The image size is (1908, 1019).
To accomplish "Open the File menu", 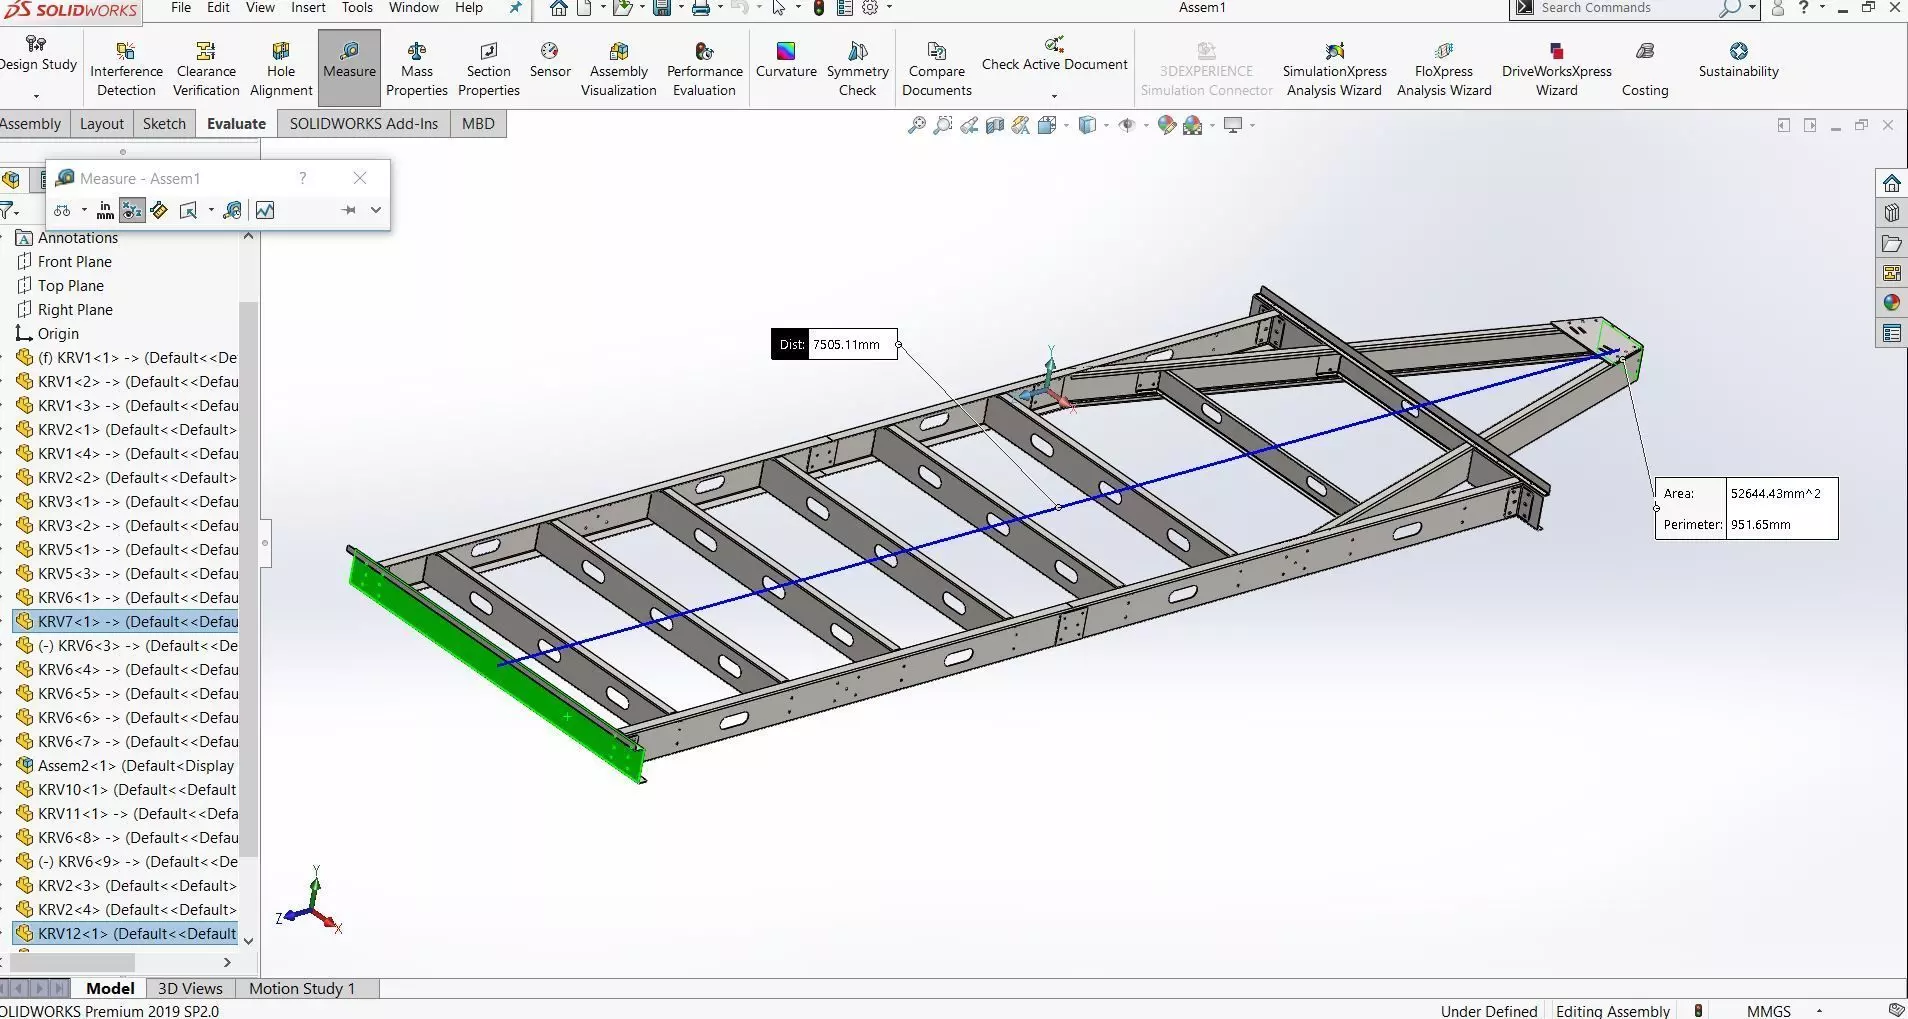I will pos(181,8).
